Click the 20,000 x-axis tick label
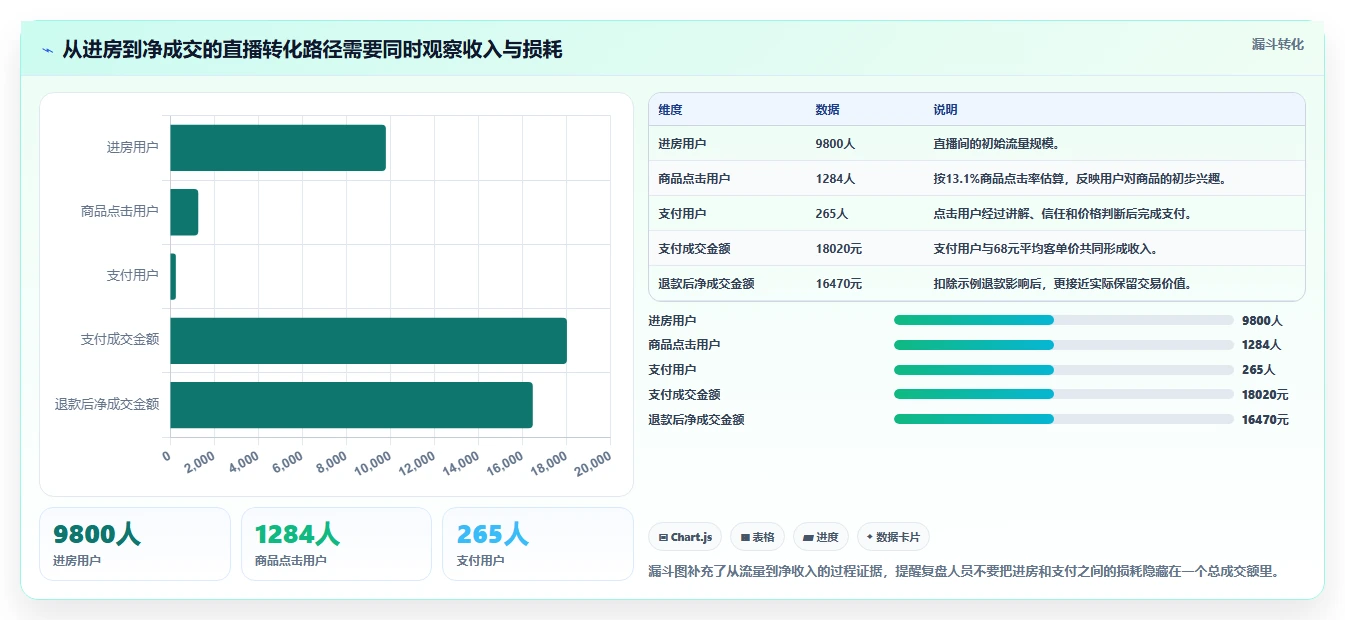Image resolution: width=1345 pixels, height=620 pixels. pos(592,463)
